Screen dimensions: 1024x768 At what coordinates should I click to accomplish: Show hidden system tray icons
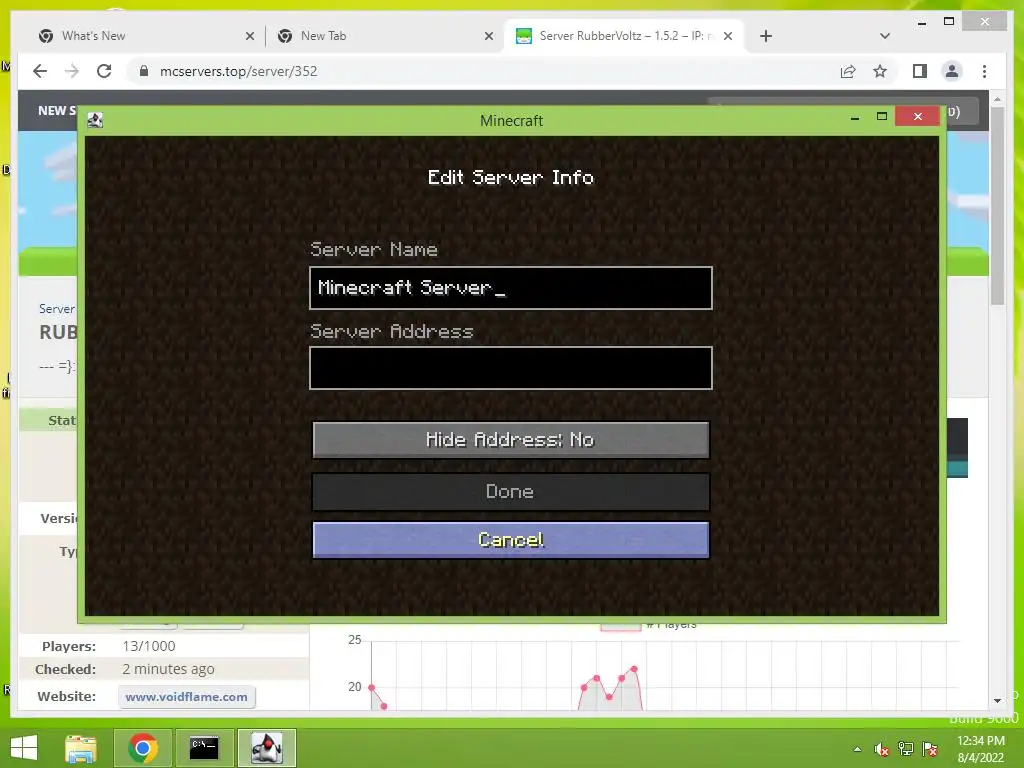857,749
